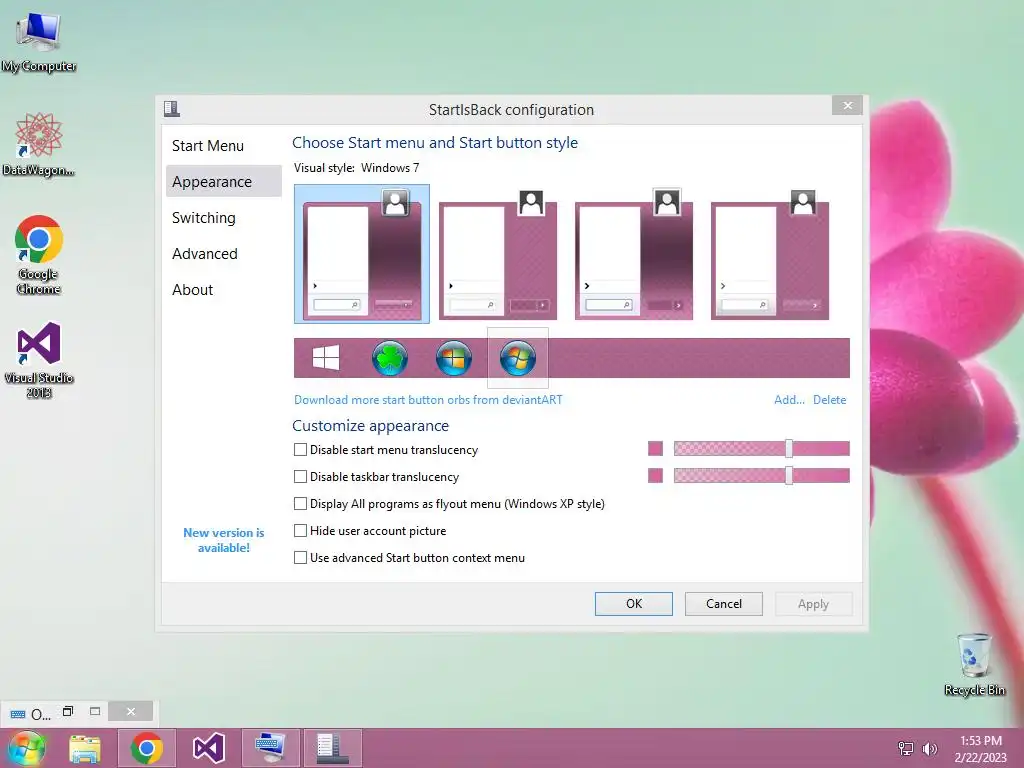Open Visual Studio from the taskbar

[209, 748]
